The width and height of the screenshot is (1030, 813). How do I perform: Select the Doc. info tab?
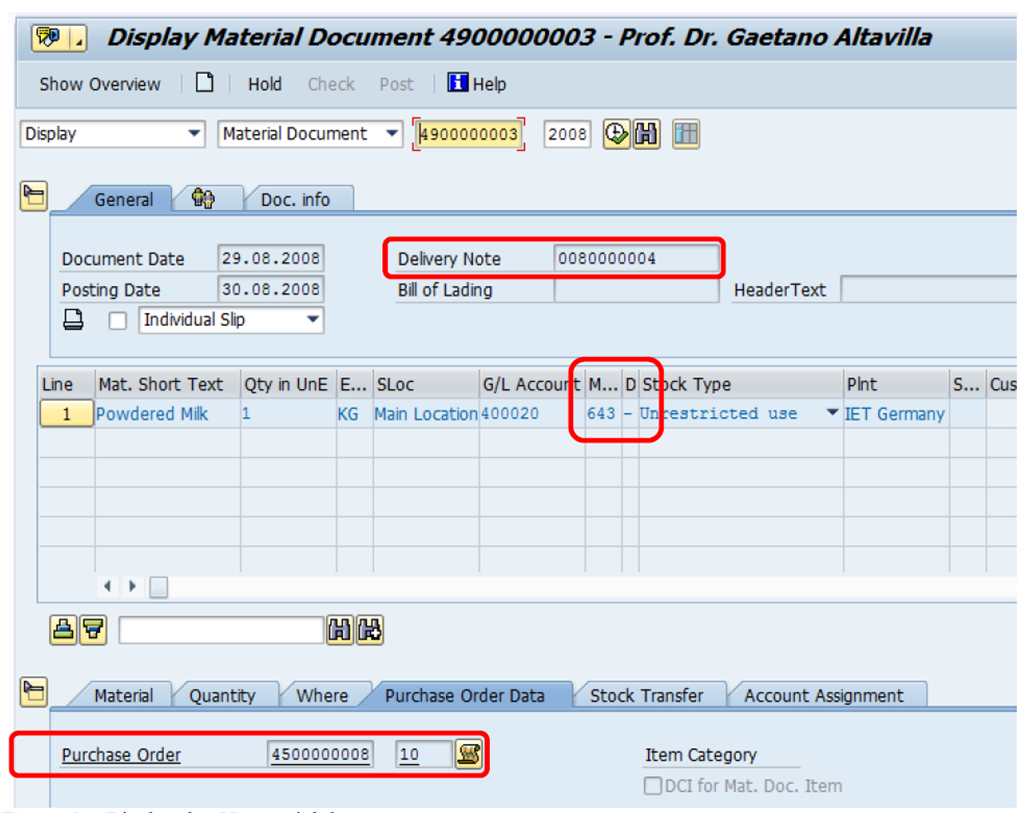point(298,199)
